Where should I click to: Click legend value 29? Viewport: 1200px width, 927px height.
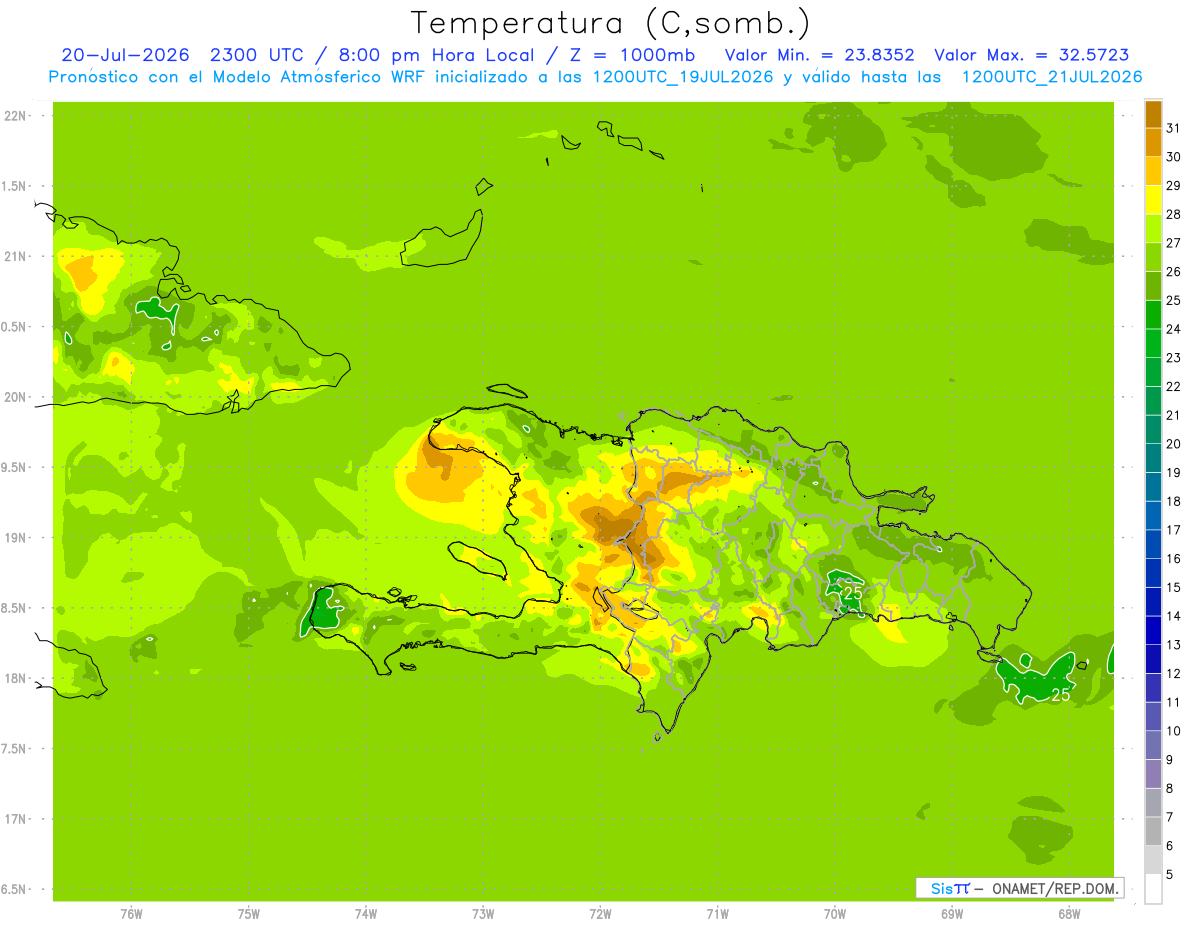pos(1174,186)
